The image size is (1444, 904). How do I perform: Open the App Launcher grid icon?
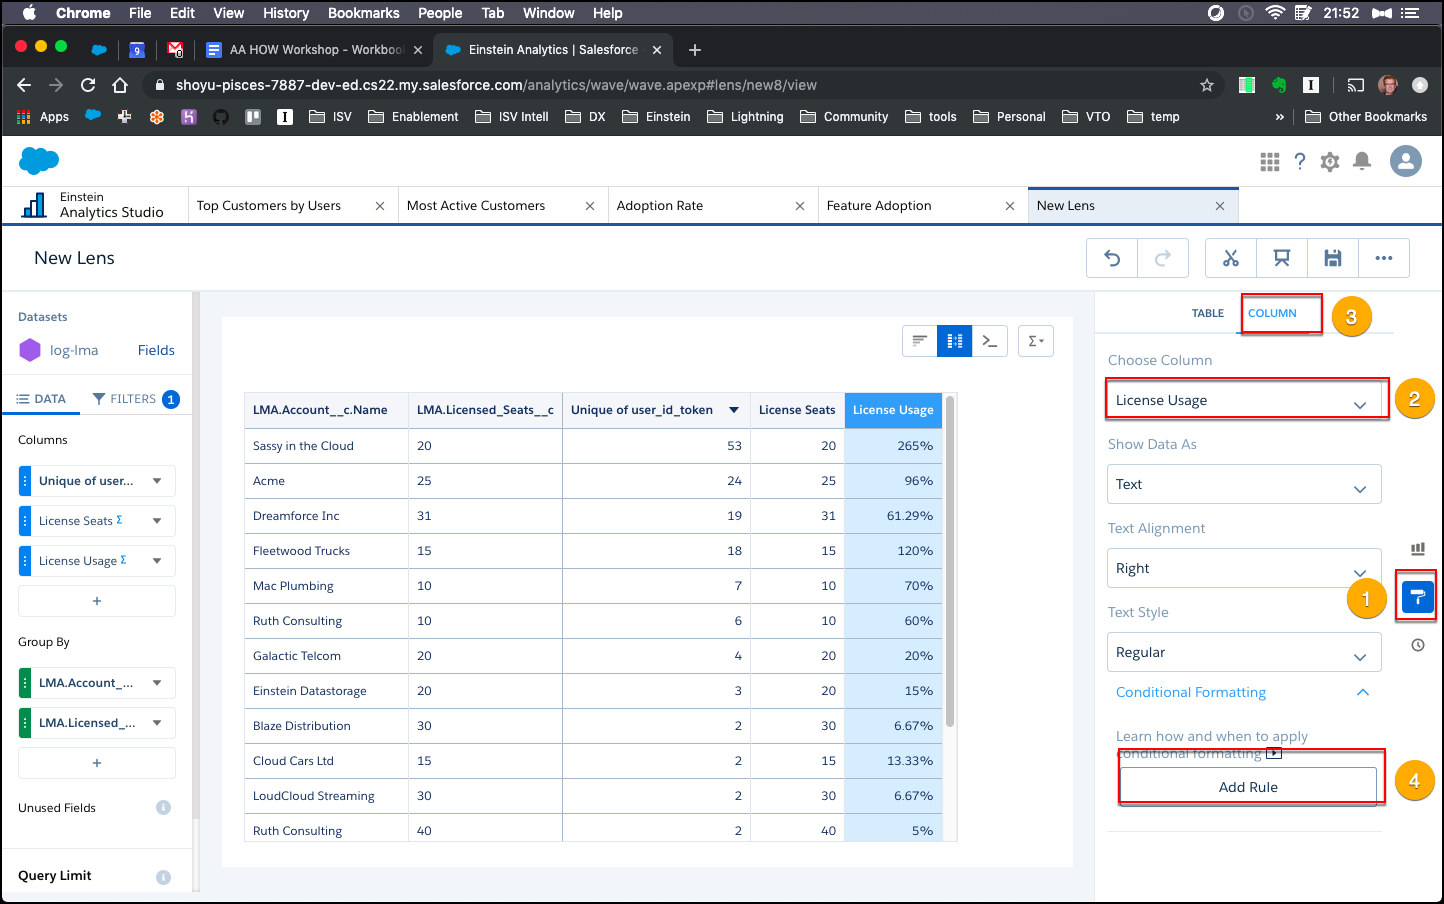point(1270,162)
